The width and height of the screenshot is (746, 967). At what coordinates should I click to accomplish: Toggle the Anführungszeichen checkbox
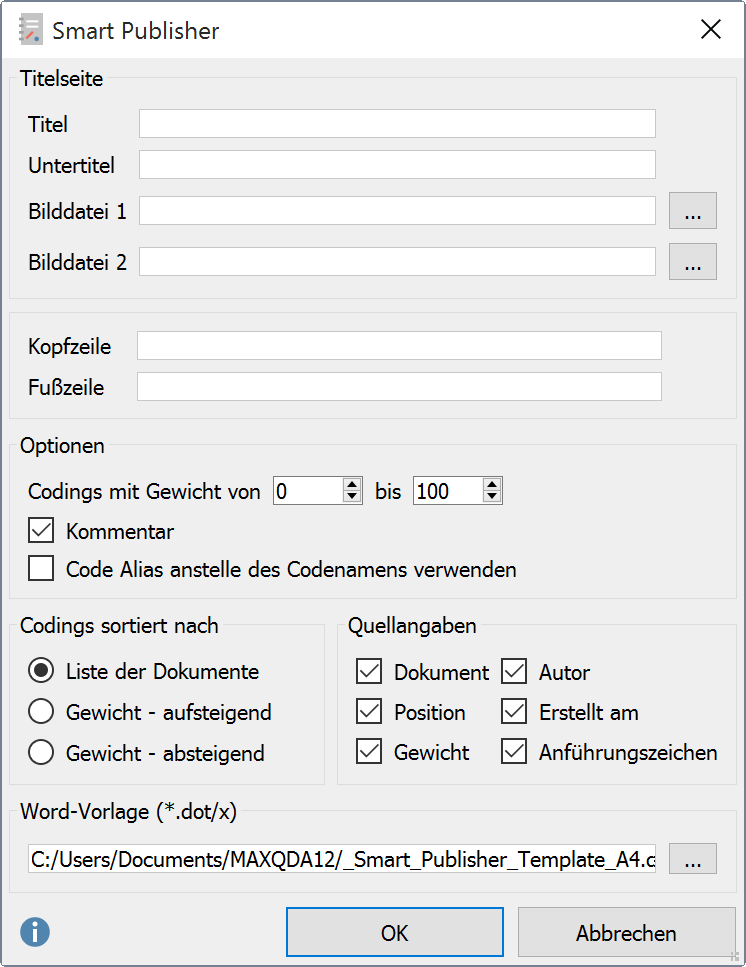514,752
